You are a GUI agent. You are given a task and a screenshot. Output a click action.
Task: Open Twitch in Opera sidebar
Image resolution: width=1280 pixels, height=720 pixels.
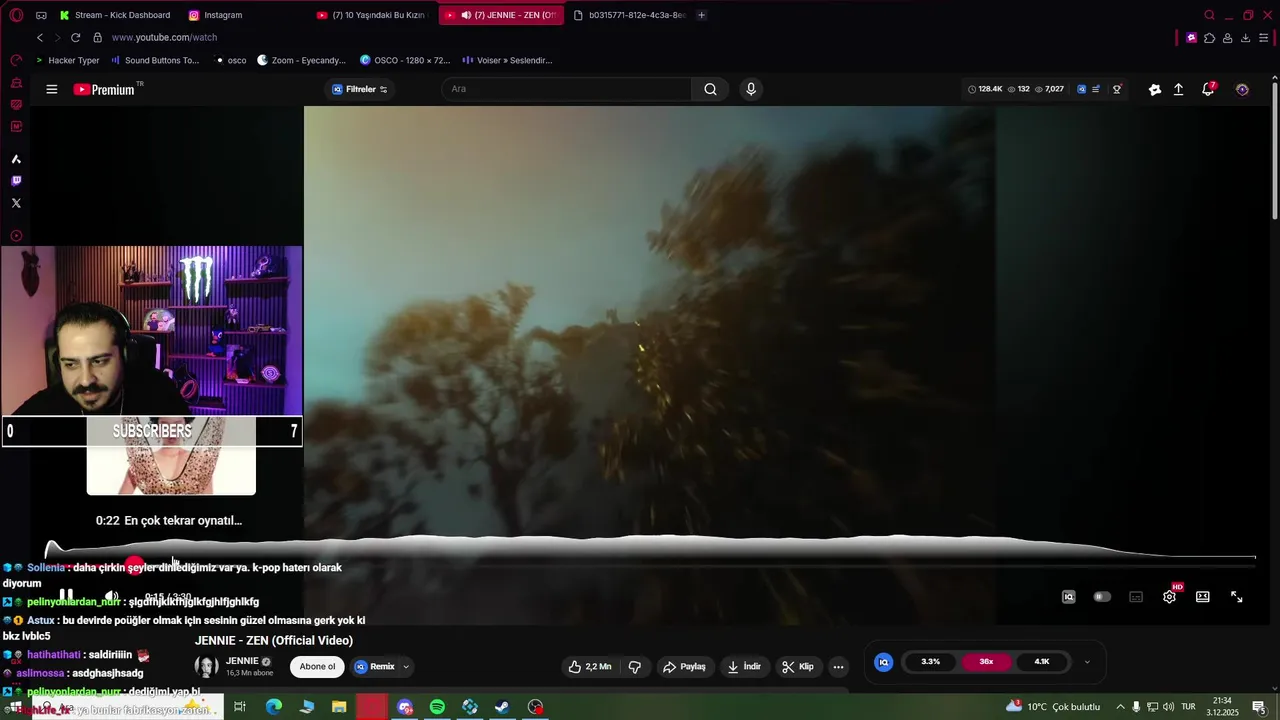(x=16, y=181)
